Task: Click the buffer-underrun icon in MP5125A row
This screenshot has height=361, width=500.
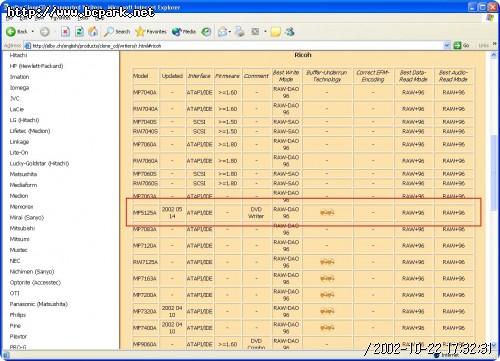Action: click(327, 212)
